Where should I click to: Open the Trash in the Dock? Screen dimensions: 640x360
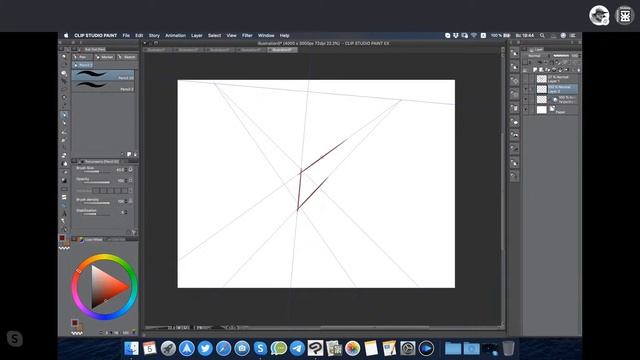[x=508, y=348]
